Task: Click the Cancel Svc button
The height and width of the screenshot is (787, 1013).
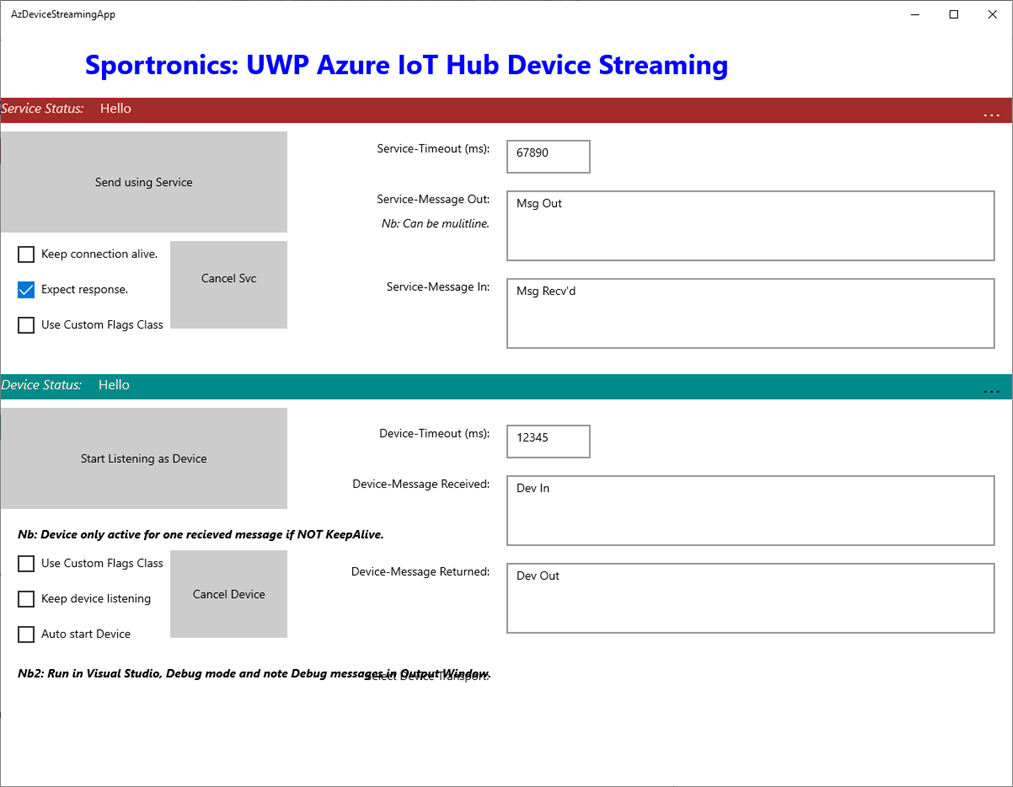Action: (228, 284)
